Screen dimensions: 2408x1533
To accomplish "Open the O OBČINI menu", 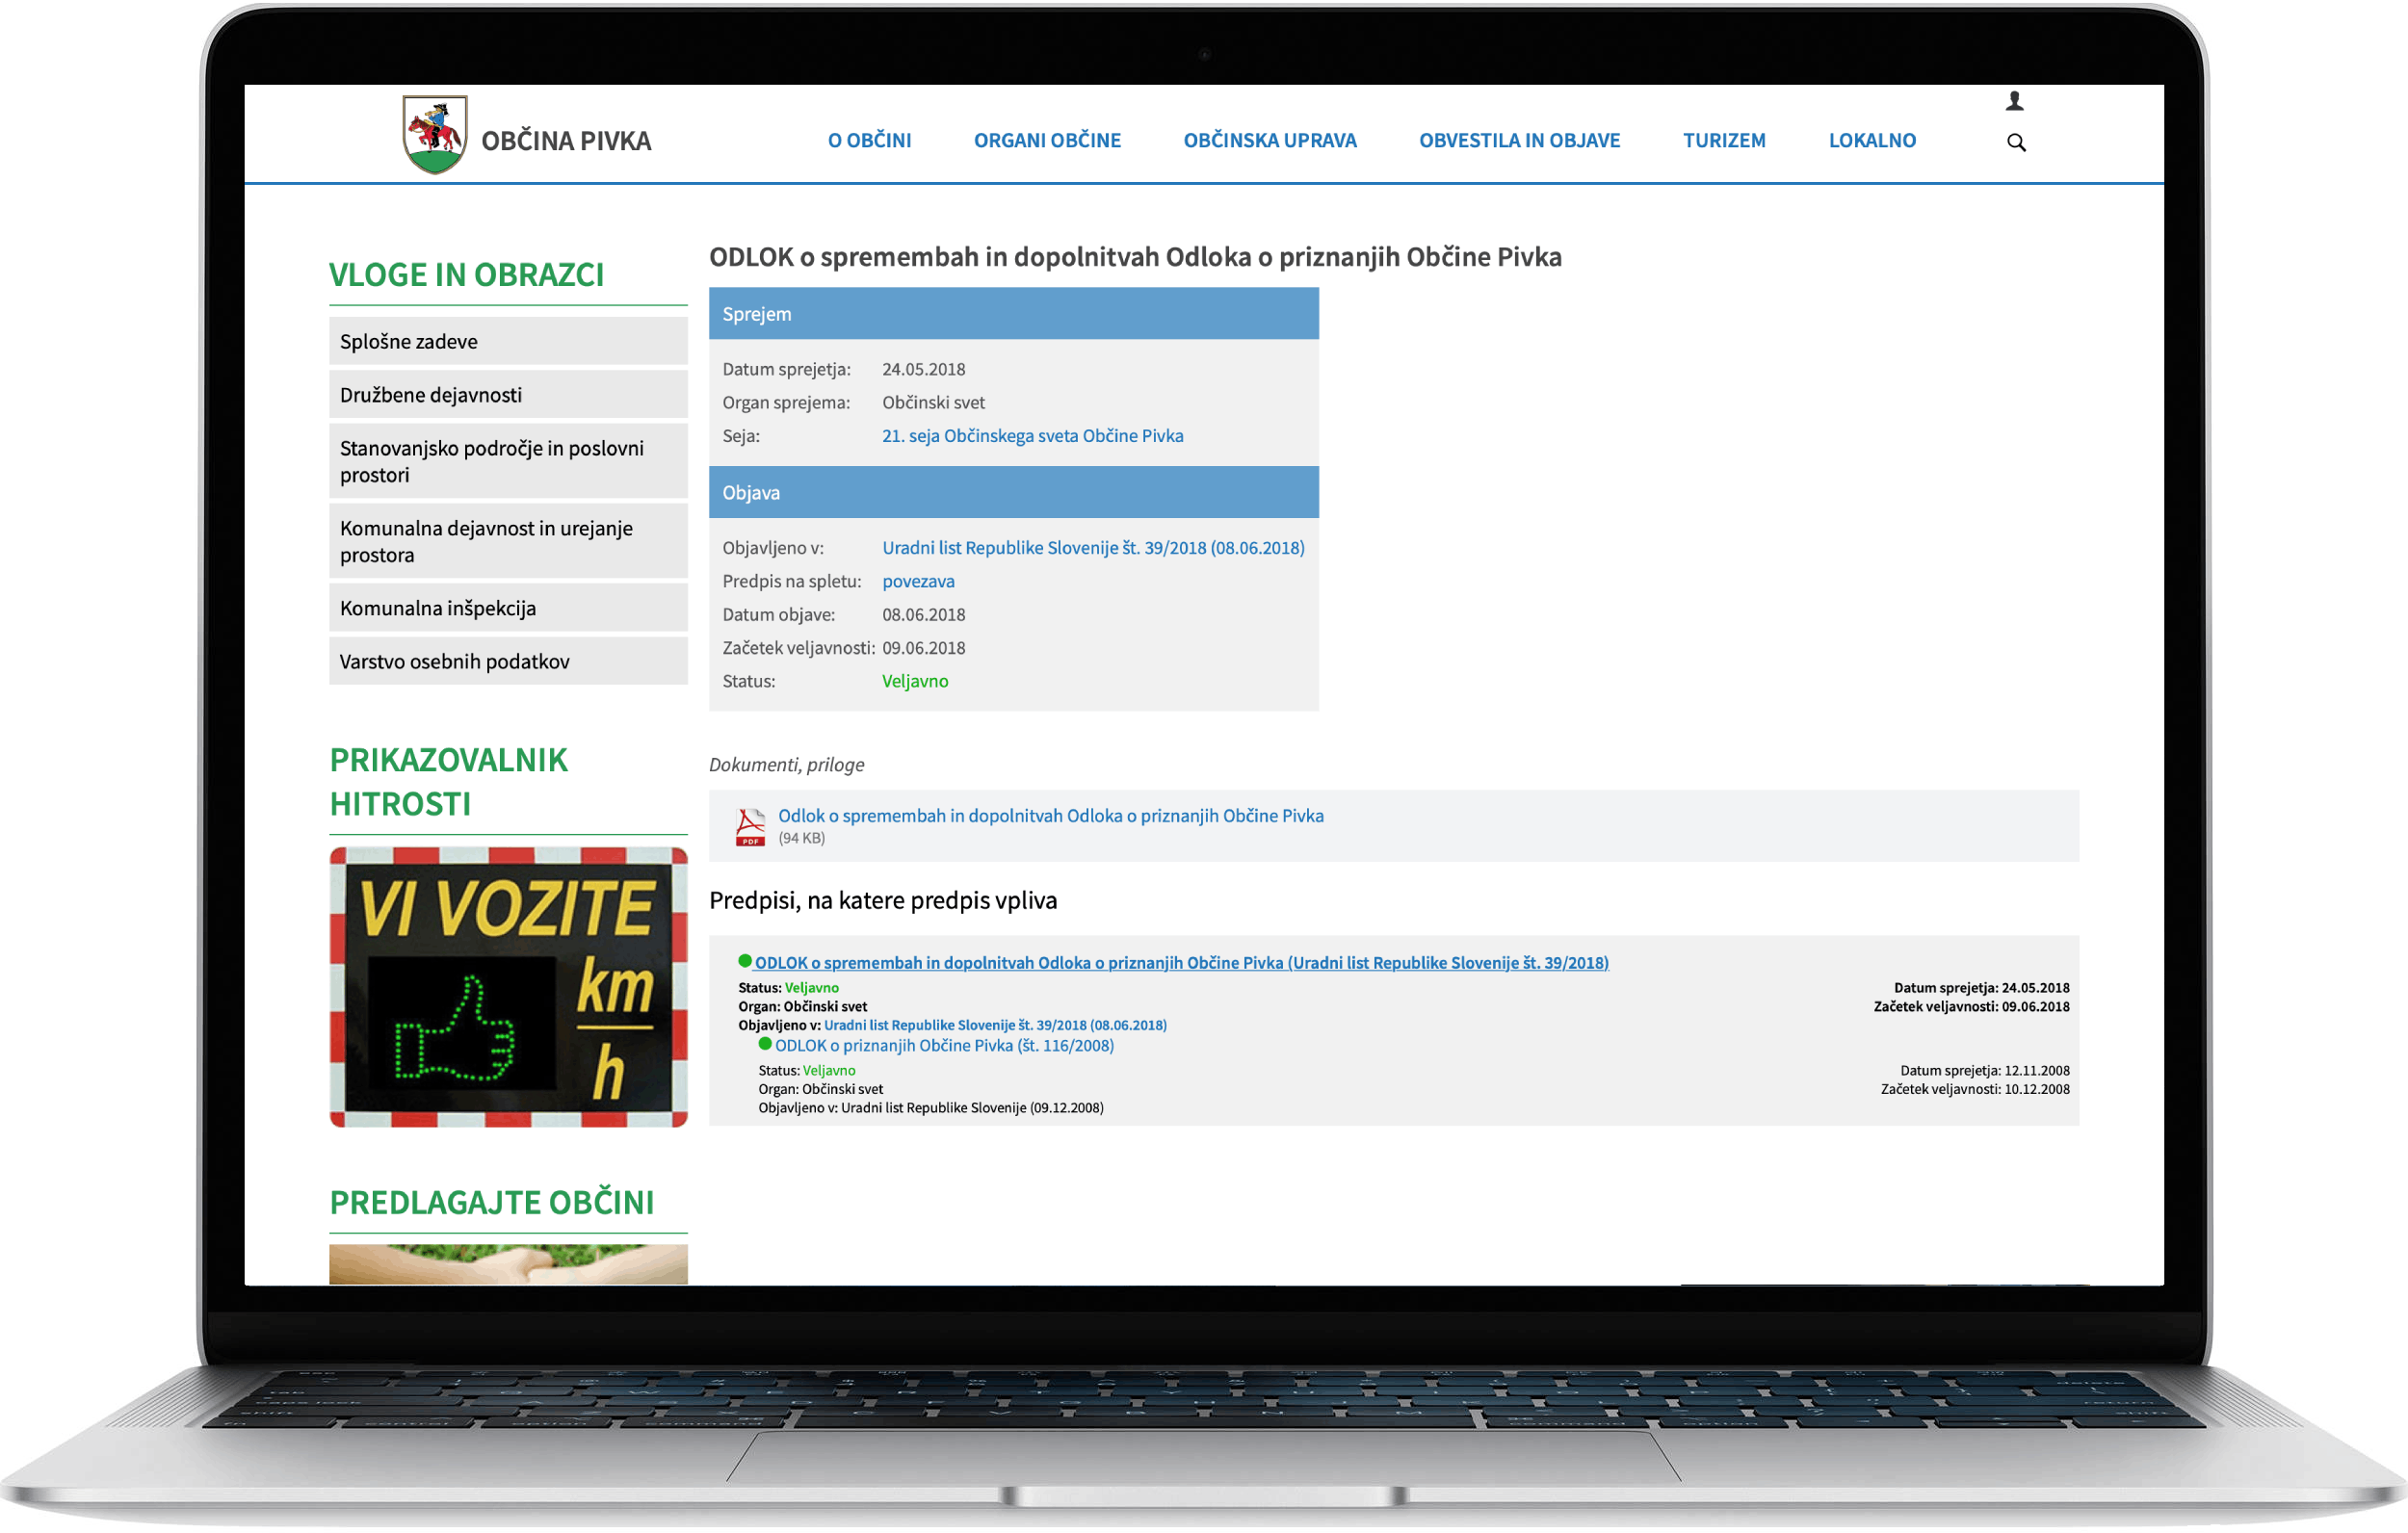I will (x=869, y=141).
